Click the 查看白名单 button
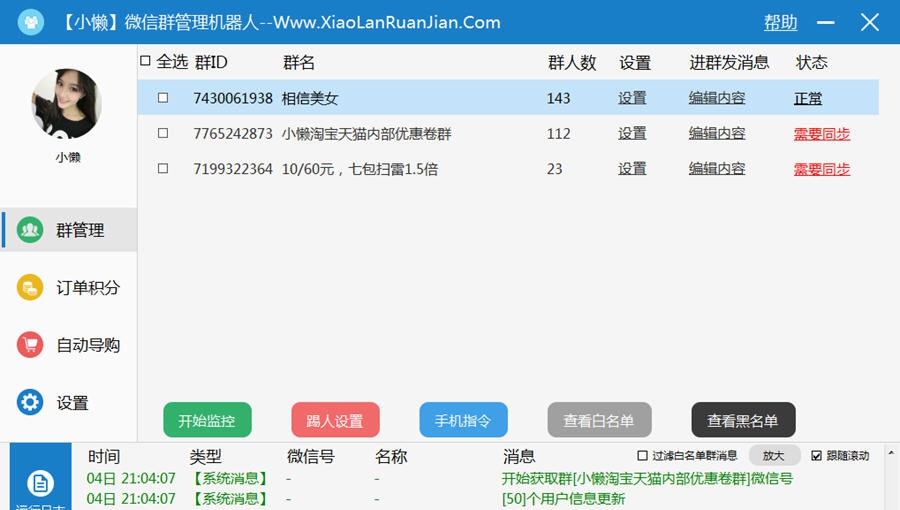The width and height of the screenshot is (900, 510). [599, 420]
